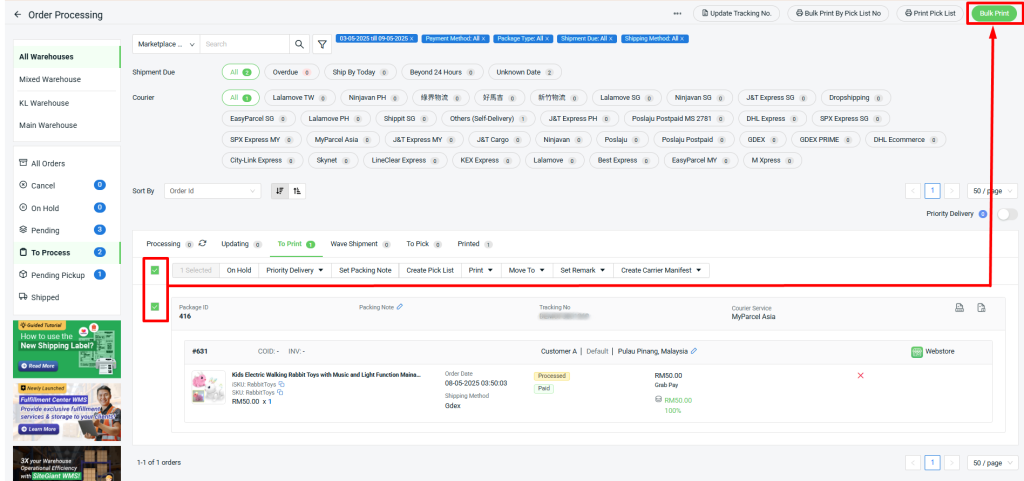Click the green Webstore channel icon
1024x481 pixels.
coord(917,352)
